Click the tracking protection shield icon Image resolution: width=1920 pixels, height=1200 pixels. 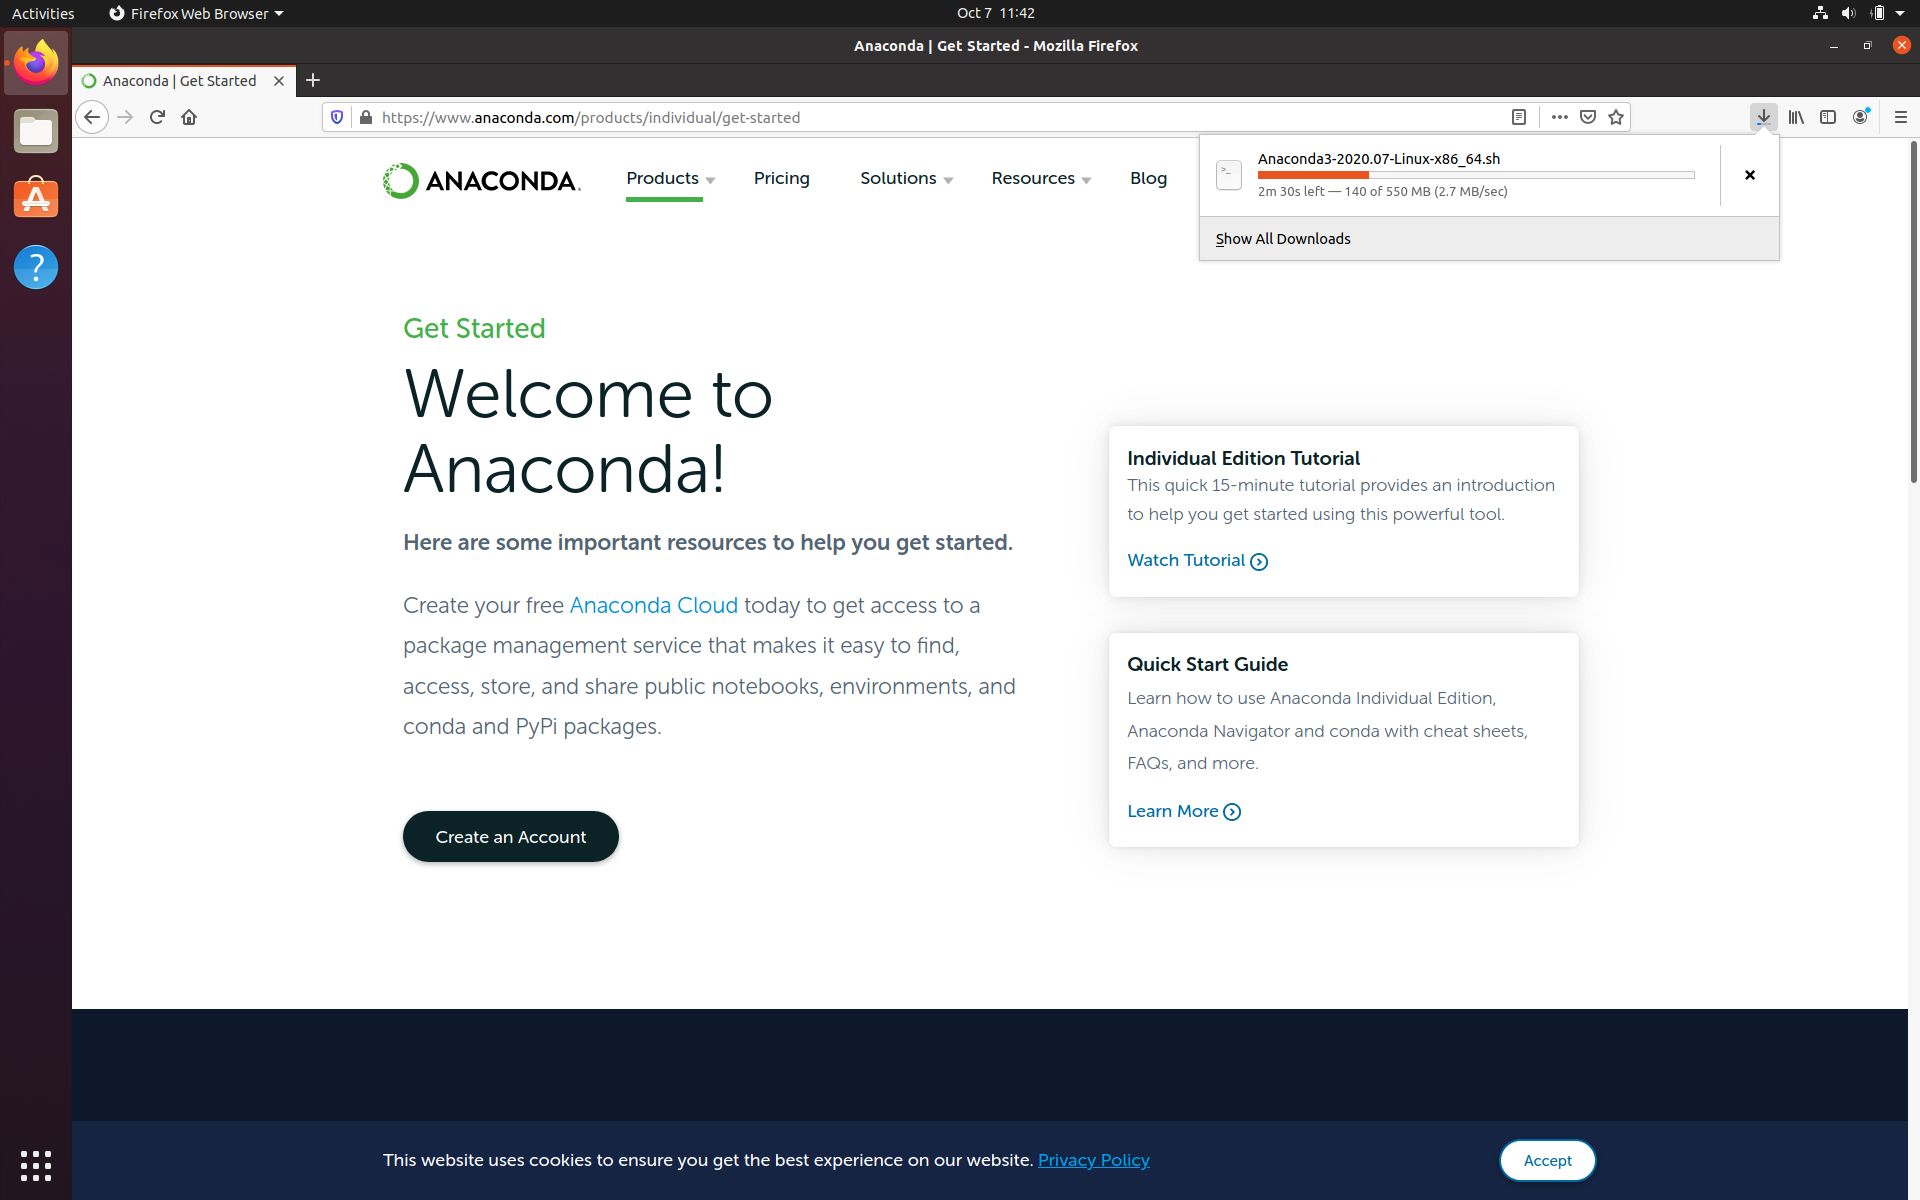(x=337, y=117)
